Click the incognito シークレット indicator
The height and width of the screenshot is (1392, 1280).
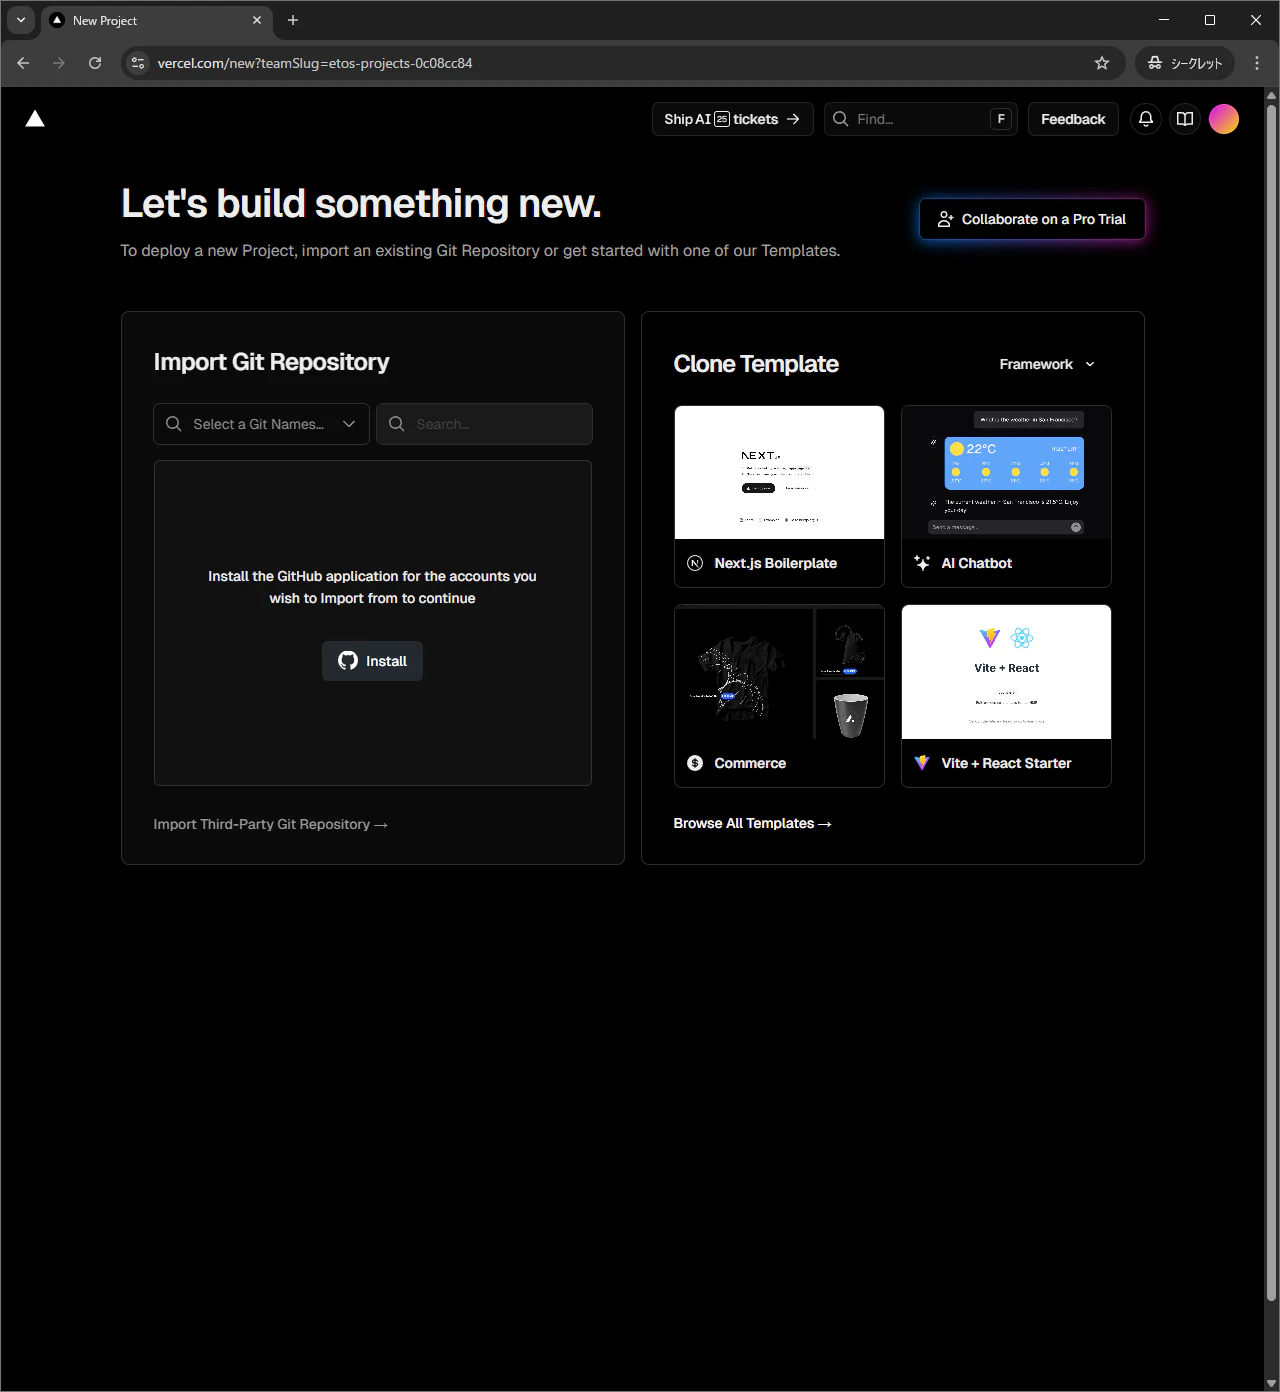(x=1185, y=63)
